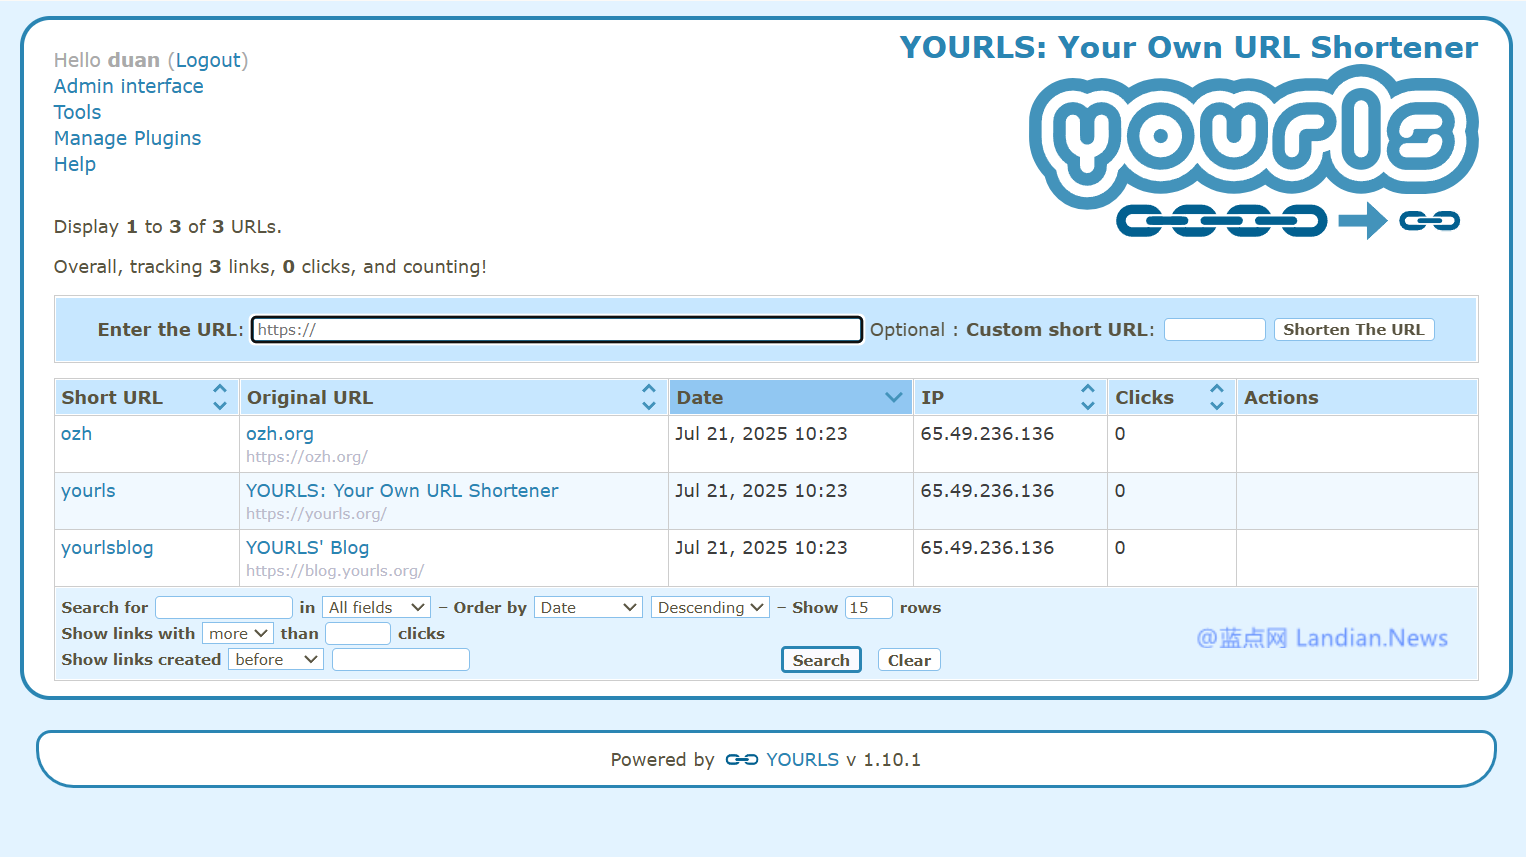The image size is (1526, 857).
Task: Expand the 'before' date filter dropdown
Action: (276, 660)
